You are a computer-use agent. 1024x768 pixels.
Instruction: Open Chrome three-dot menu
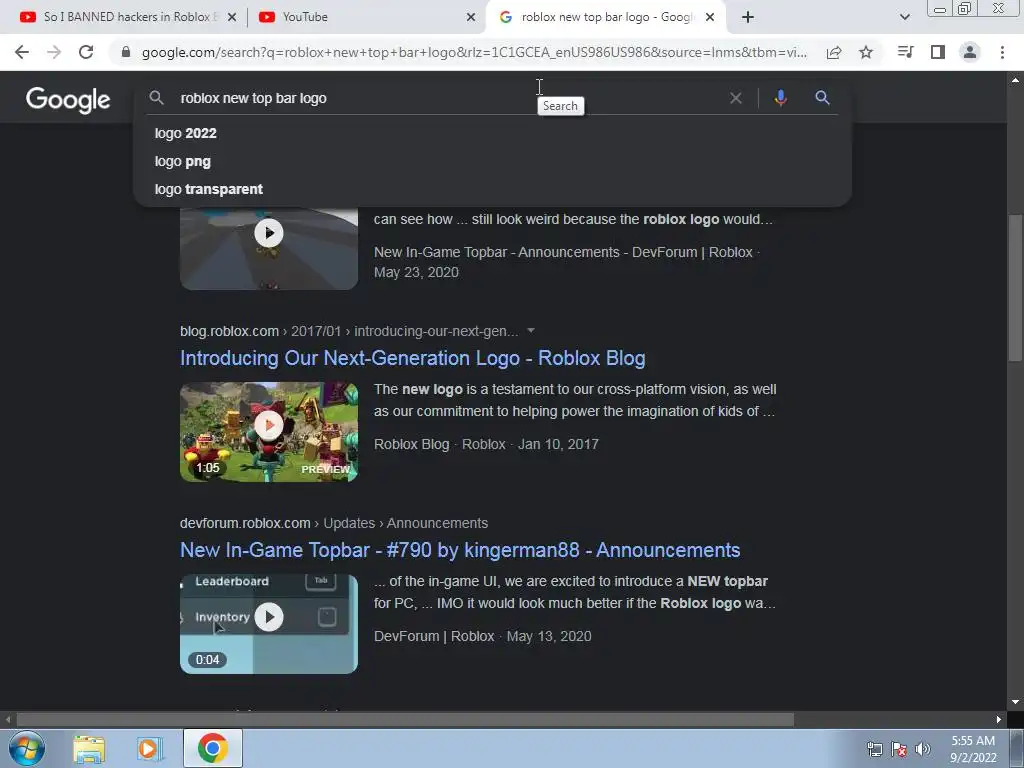pyautogui.click(x=1002, y=52)
